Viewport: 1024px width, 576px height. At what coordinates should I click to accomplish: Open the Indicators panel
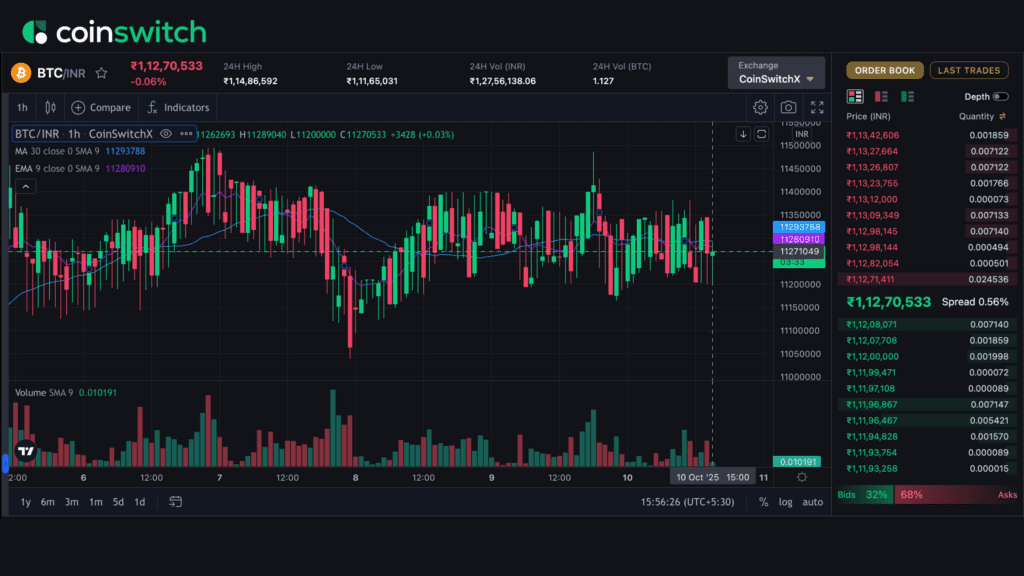(x=178, y=107)
